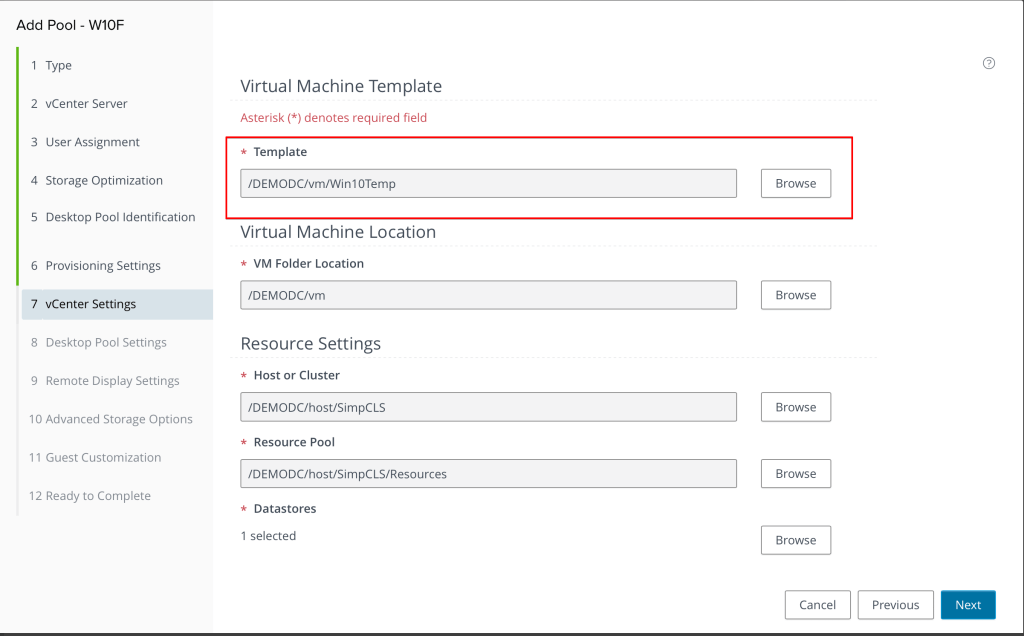Return to the Provisioning Settings step
The height and width of the screenshot is (636, 1024).
click(102, 266)
